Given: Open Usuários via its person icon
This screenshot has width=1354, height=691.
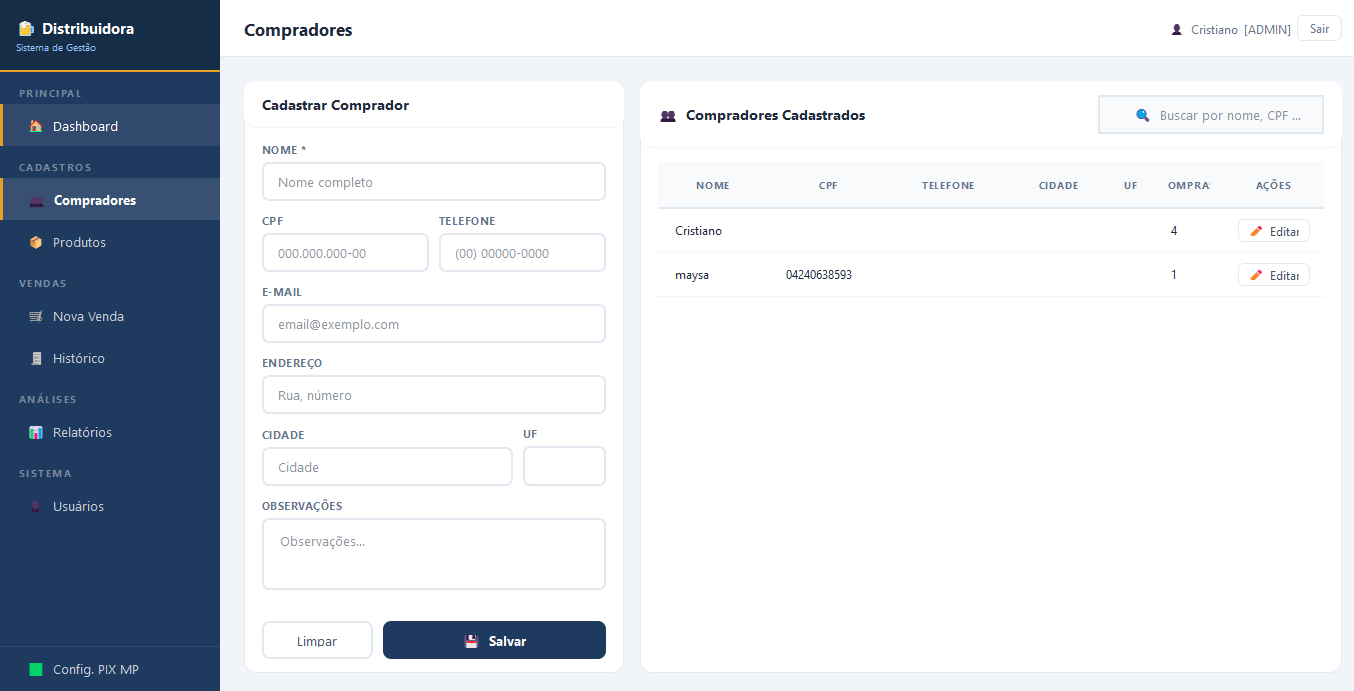Looking at the screenshot, I should (x=36, y=506).
